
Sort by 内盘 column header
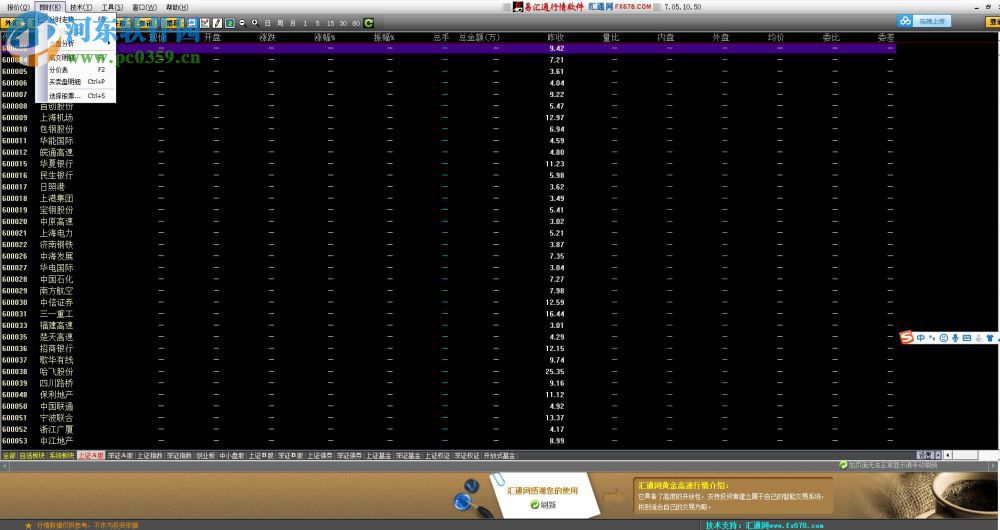[x=666, y=38]
